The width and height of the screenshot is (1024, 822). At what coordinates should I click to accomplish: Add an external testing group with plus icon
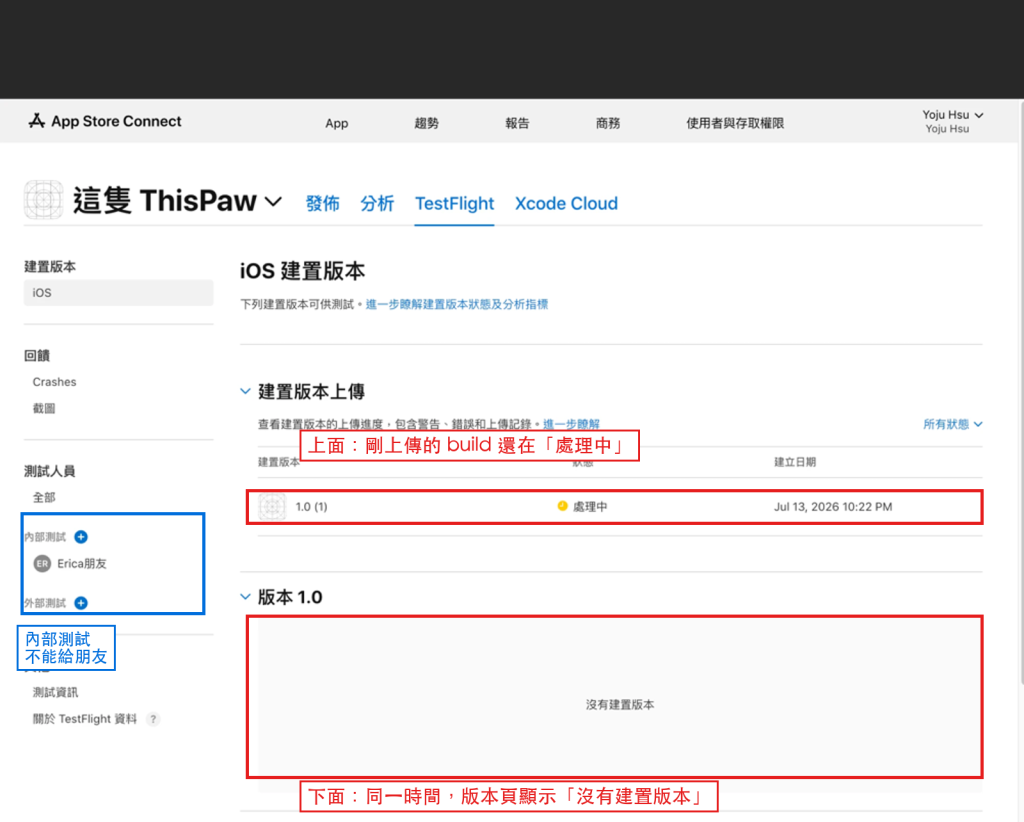tap(81, 603)
